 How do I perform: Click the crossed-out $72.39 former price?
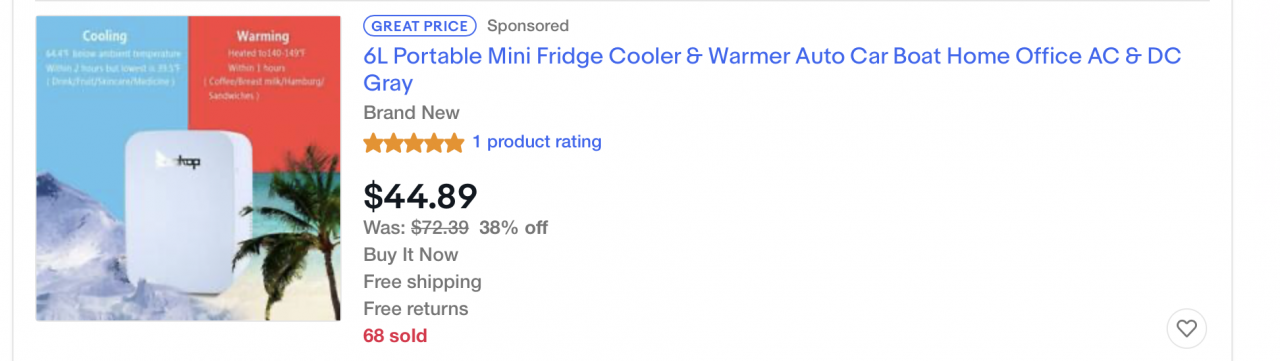pyautogui.click(x=440, y=227)
